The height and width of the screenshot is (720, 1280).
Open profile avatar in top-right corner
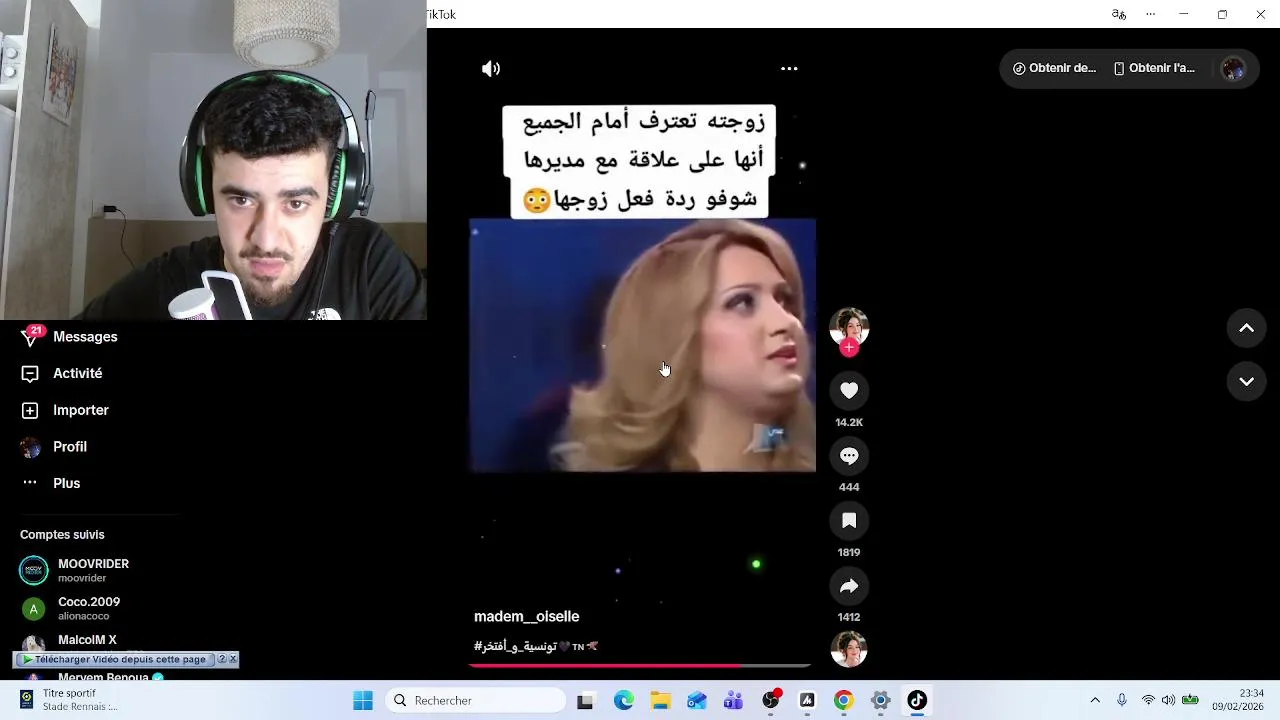[x=1233, y=68]
